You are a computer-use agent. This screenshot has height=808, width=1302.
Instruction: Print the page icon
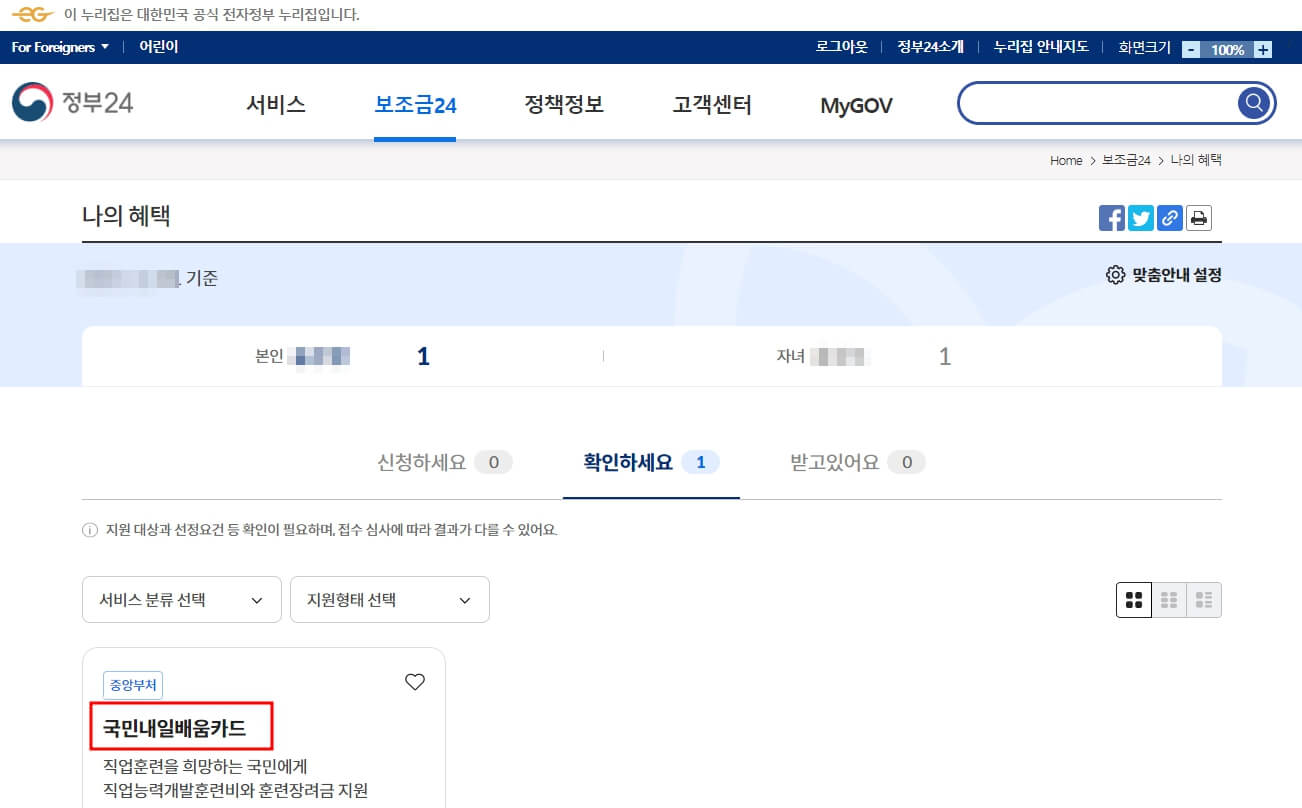click(1199, 218)
